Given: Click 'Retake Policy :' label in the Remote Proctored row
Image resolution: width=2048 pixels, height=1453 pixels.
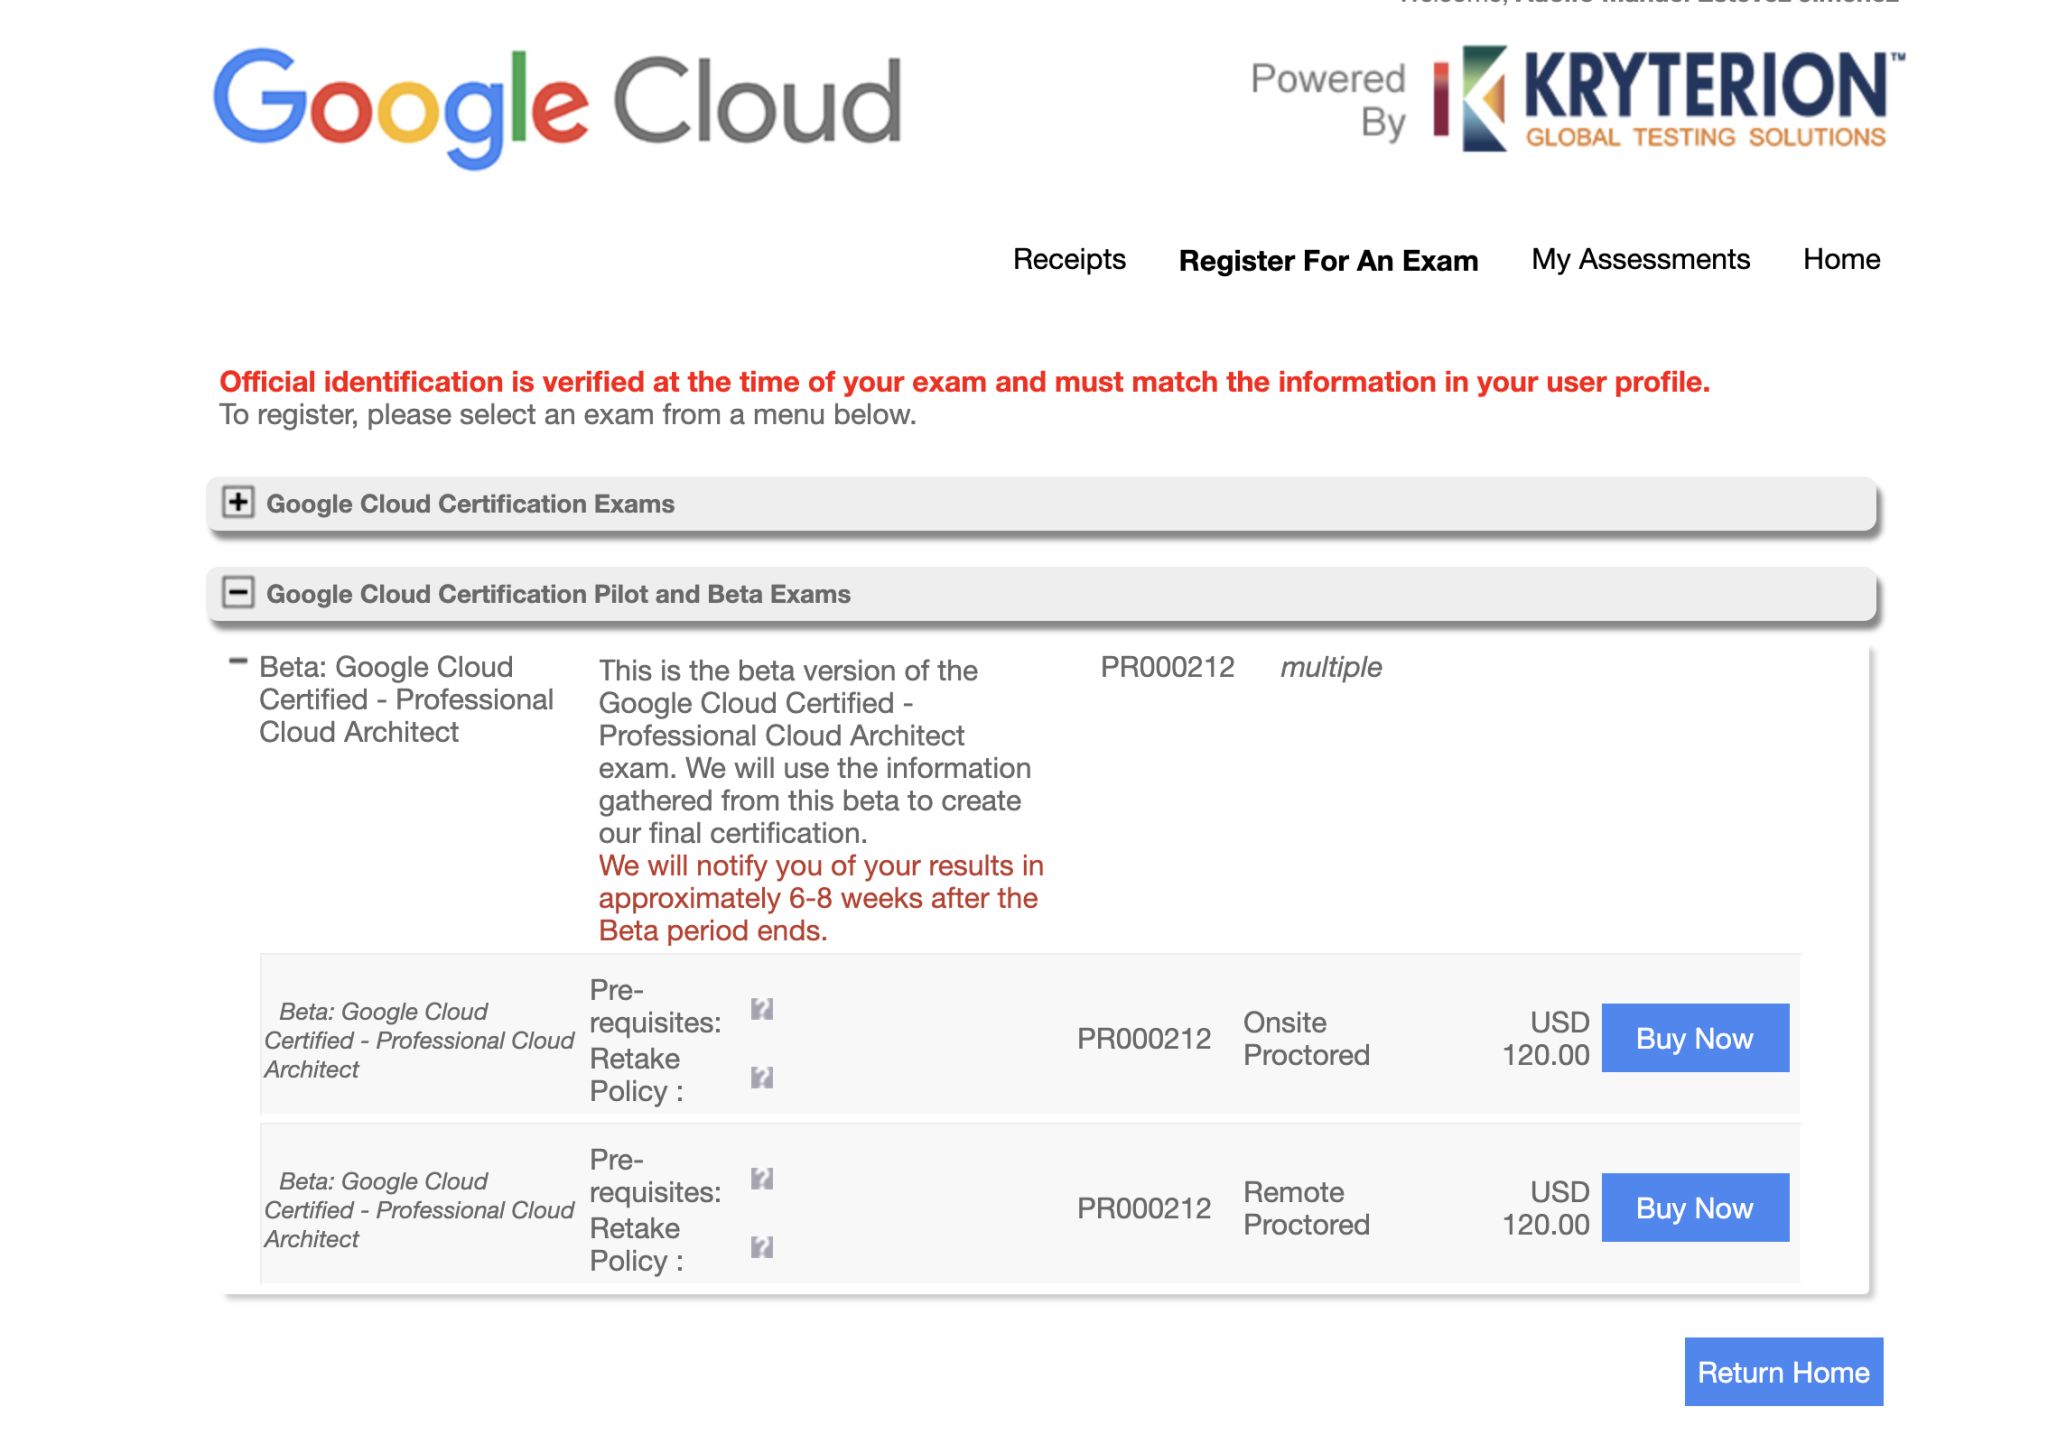Looking at the screenshot, I should [636, 1245].
